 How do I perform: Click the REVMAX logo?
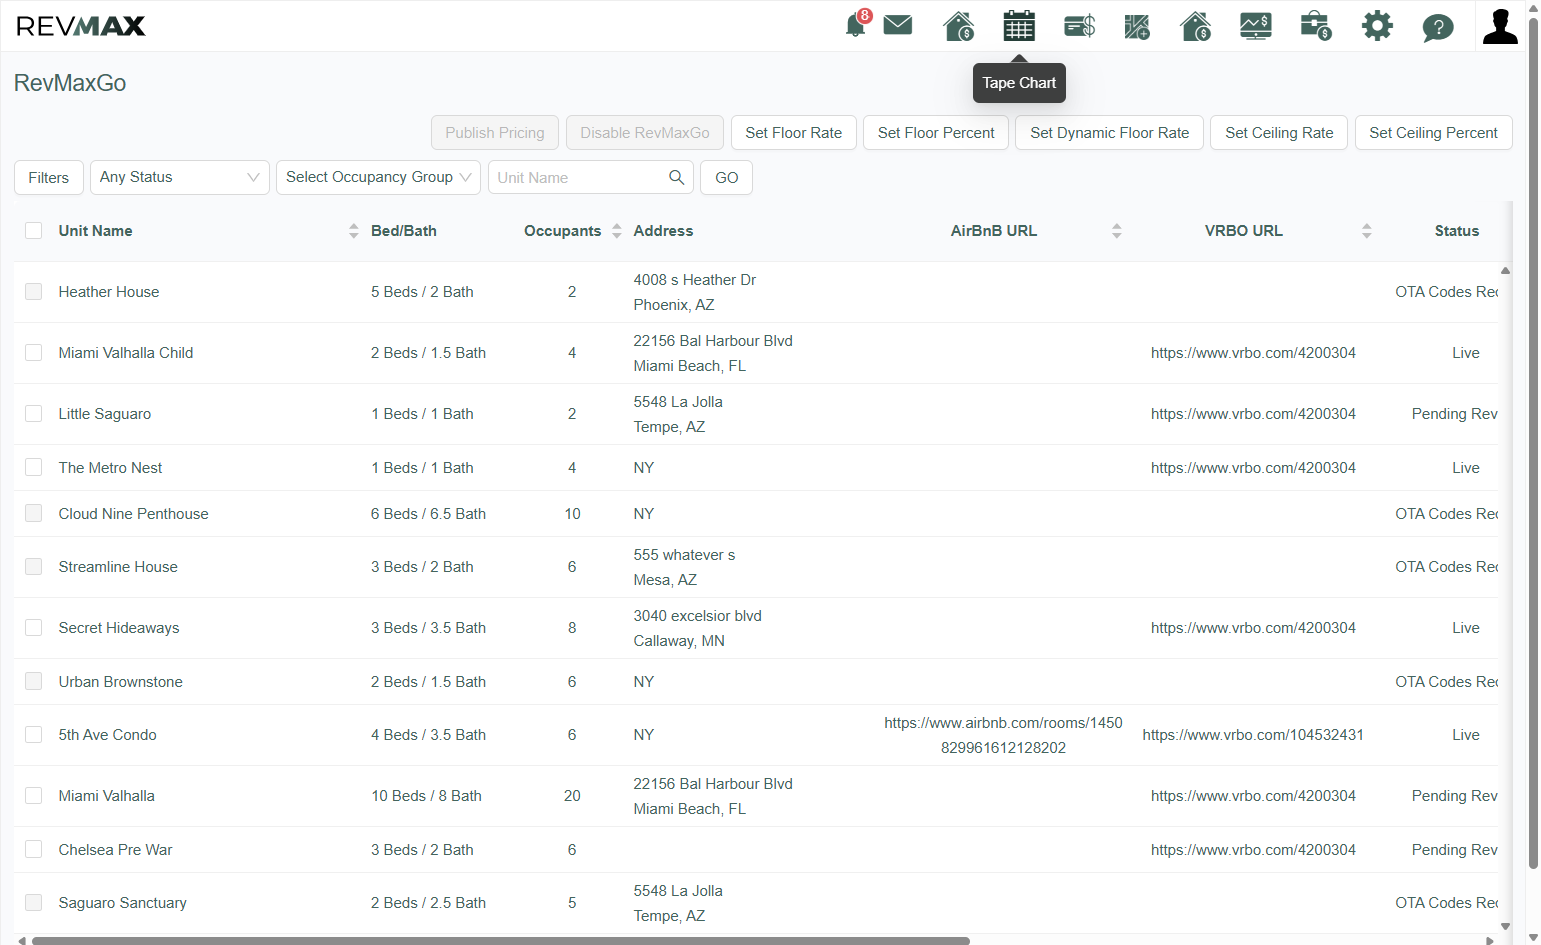pos(81,26)
